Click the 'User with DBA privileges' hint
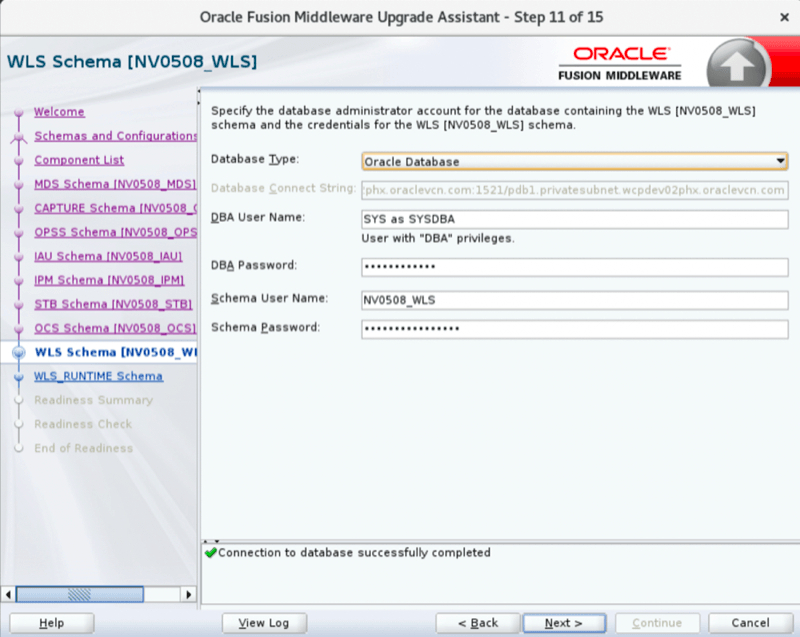Image resolution: width=800 pixels, height=637 pixels. pyautogui.click(x=438, y=238)
